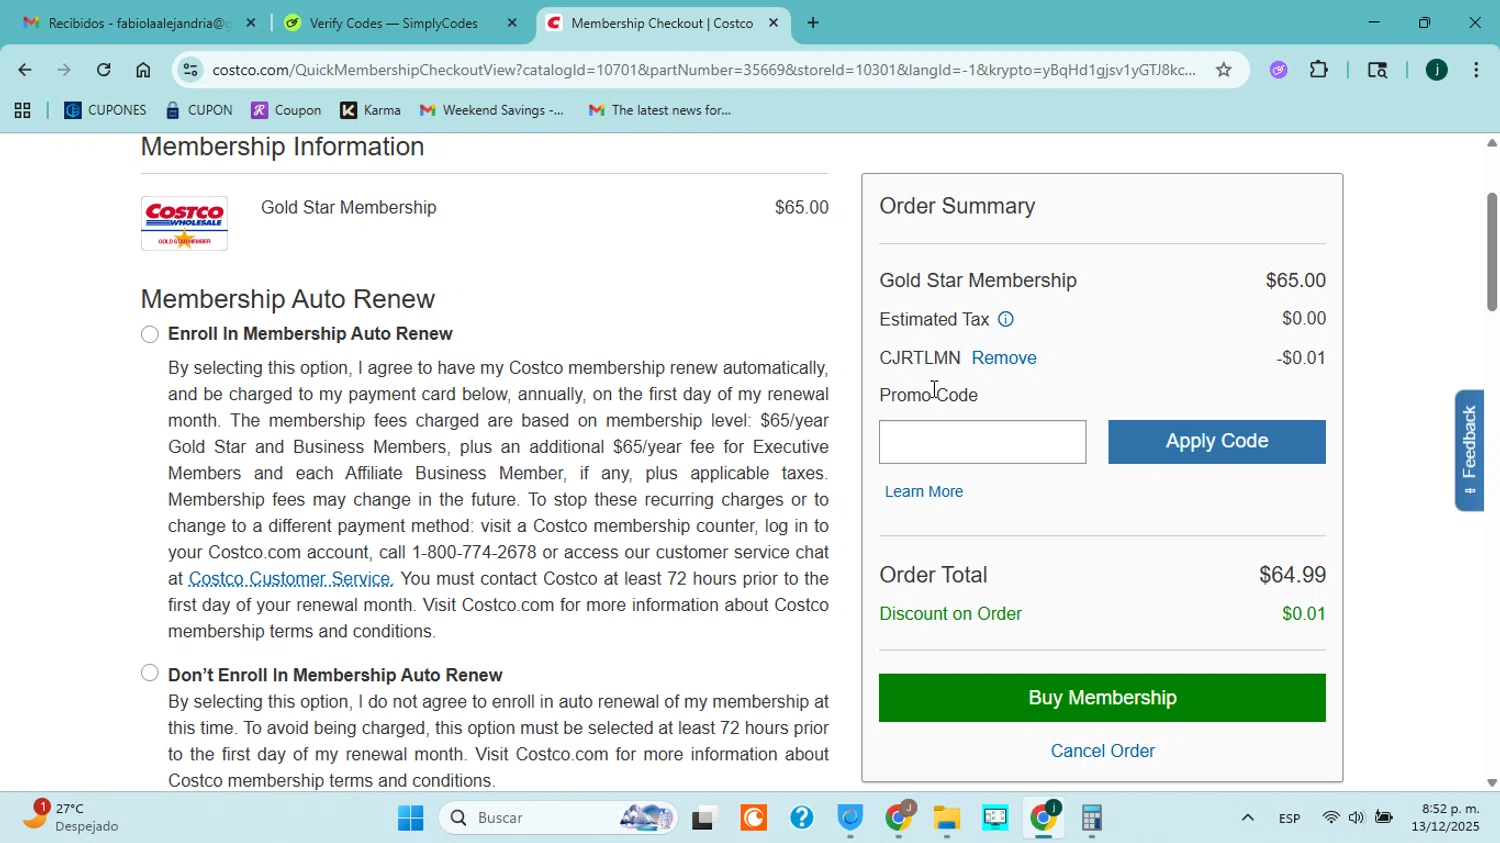1500x843 pixels.
Task: Open the purple extension icon
Action: pyautogui.click(x=1278, y=70)
